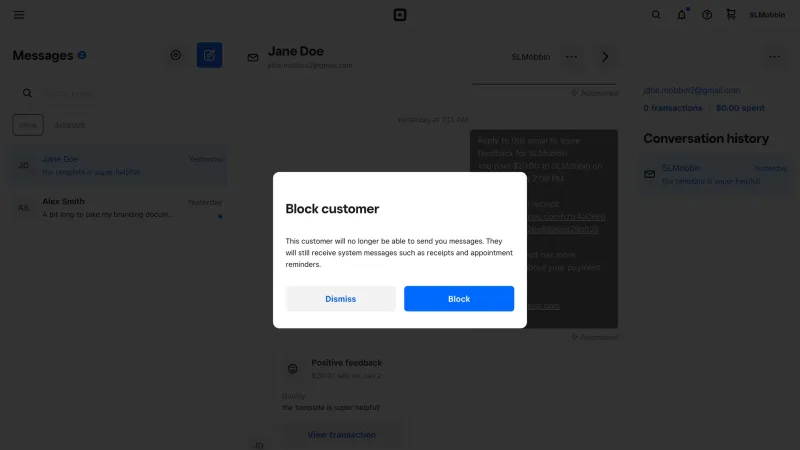Click the Block customer dialog title
Viewport: 800px width, 450px height.
point(332,209)
